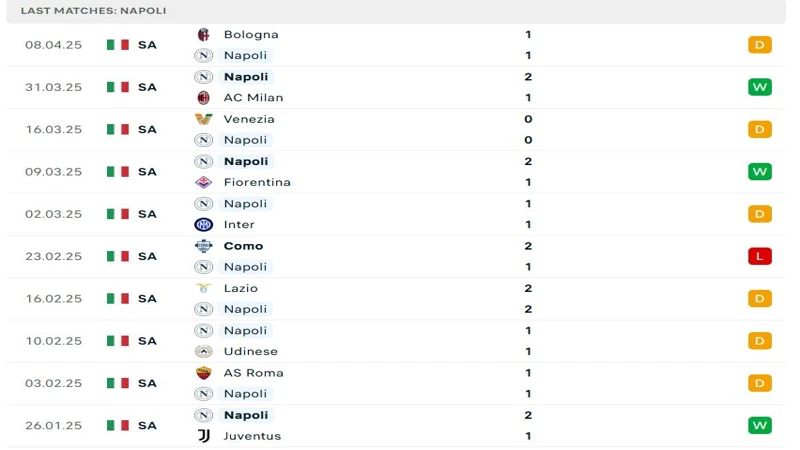
Task: Click the Juventus logo icon
Action: pos(204,436)
